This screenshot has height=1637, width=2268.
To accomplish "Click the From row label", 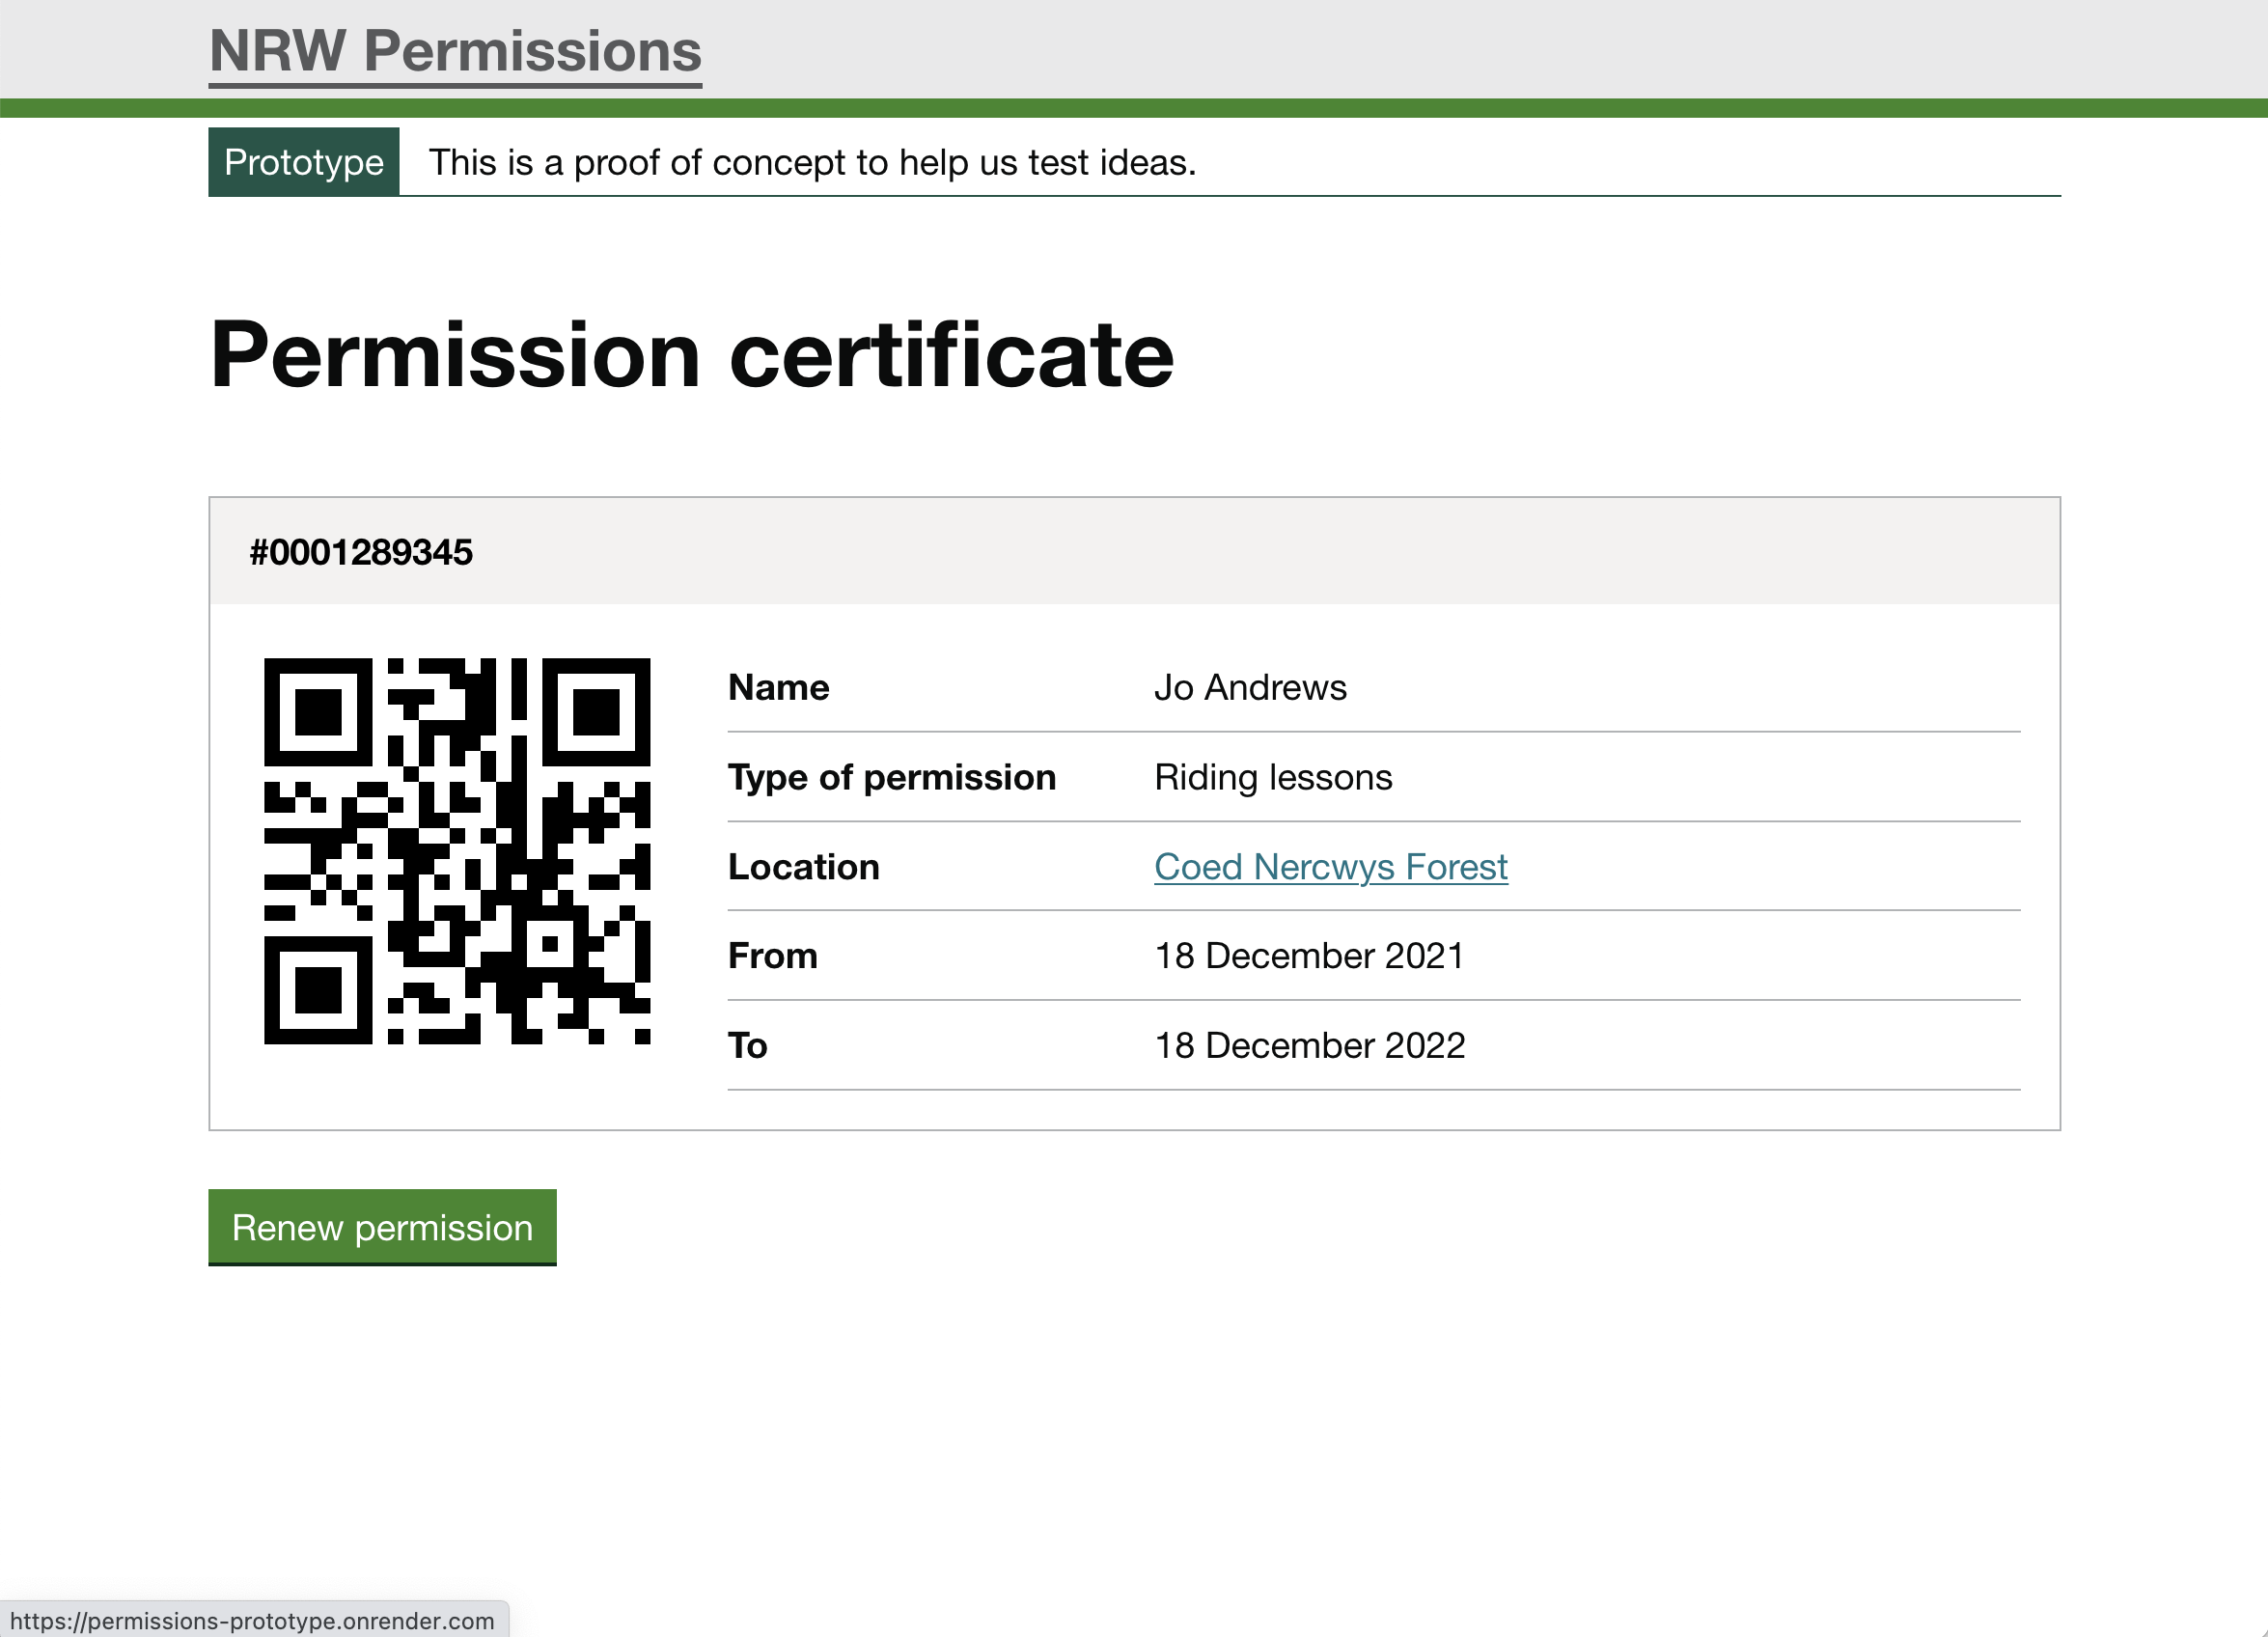I will [773, 956].
